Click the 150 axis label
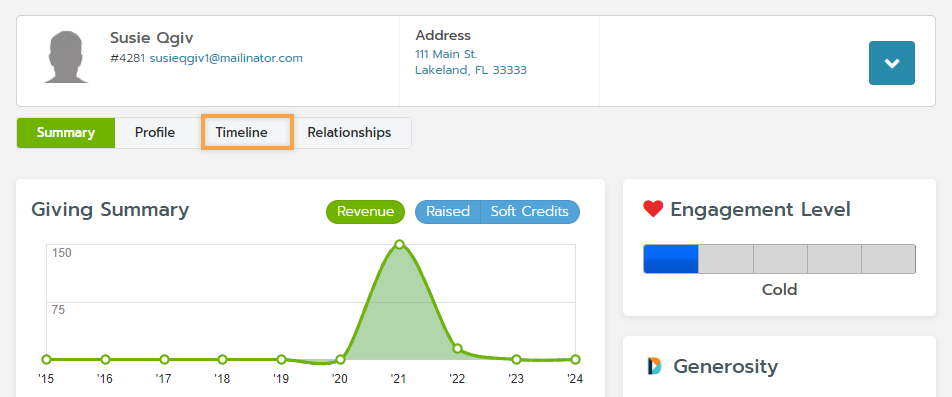Screen dimensions: 952x397 click(x=61, y=253)
